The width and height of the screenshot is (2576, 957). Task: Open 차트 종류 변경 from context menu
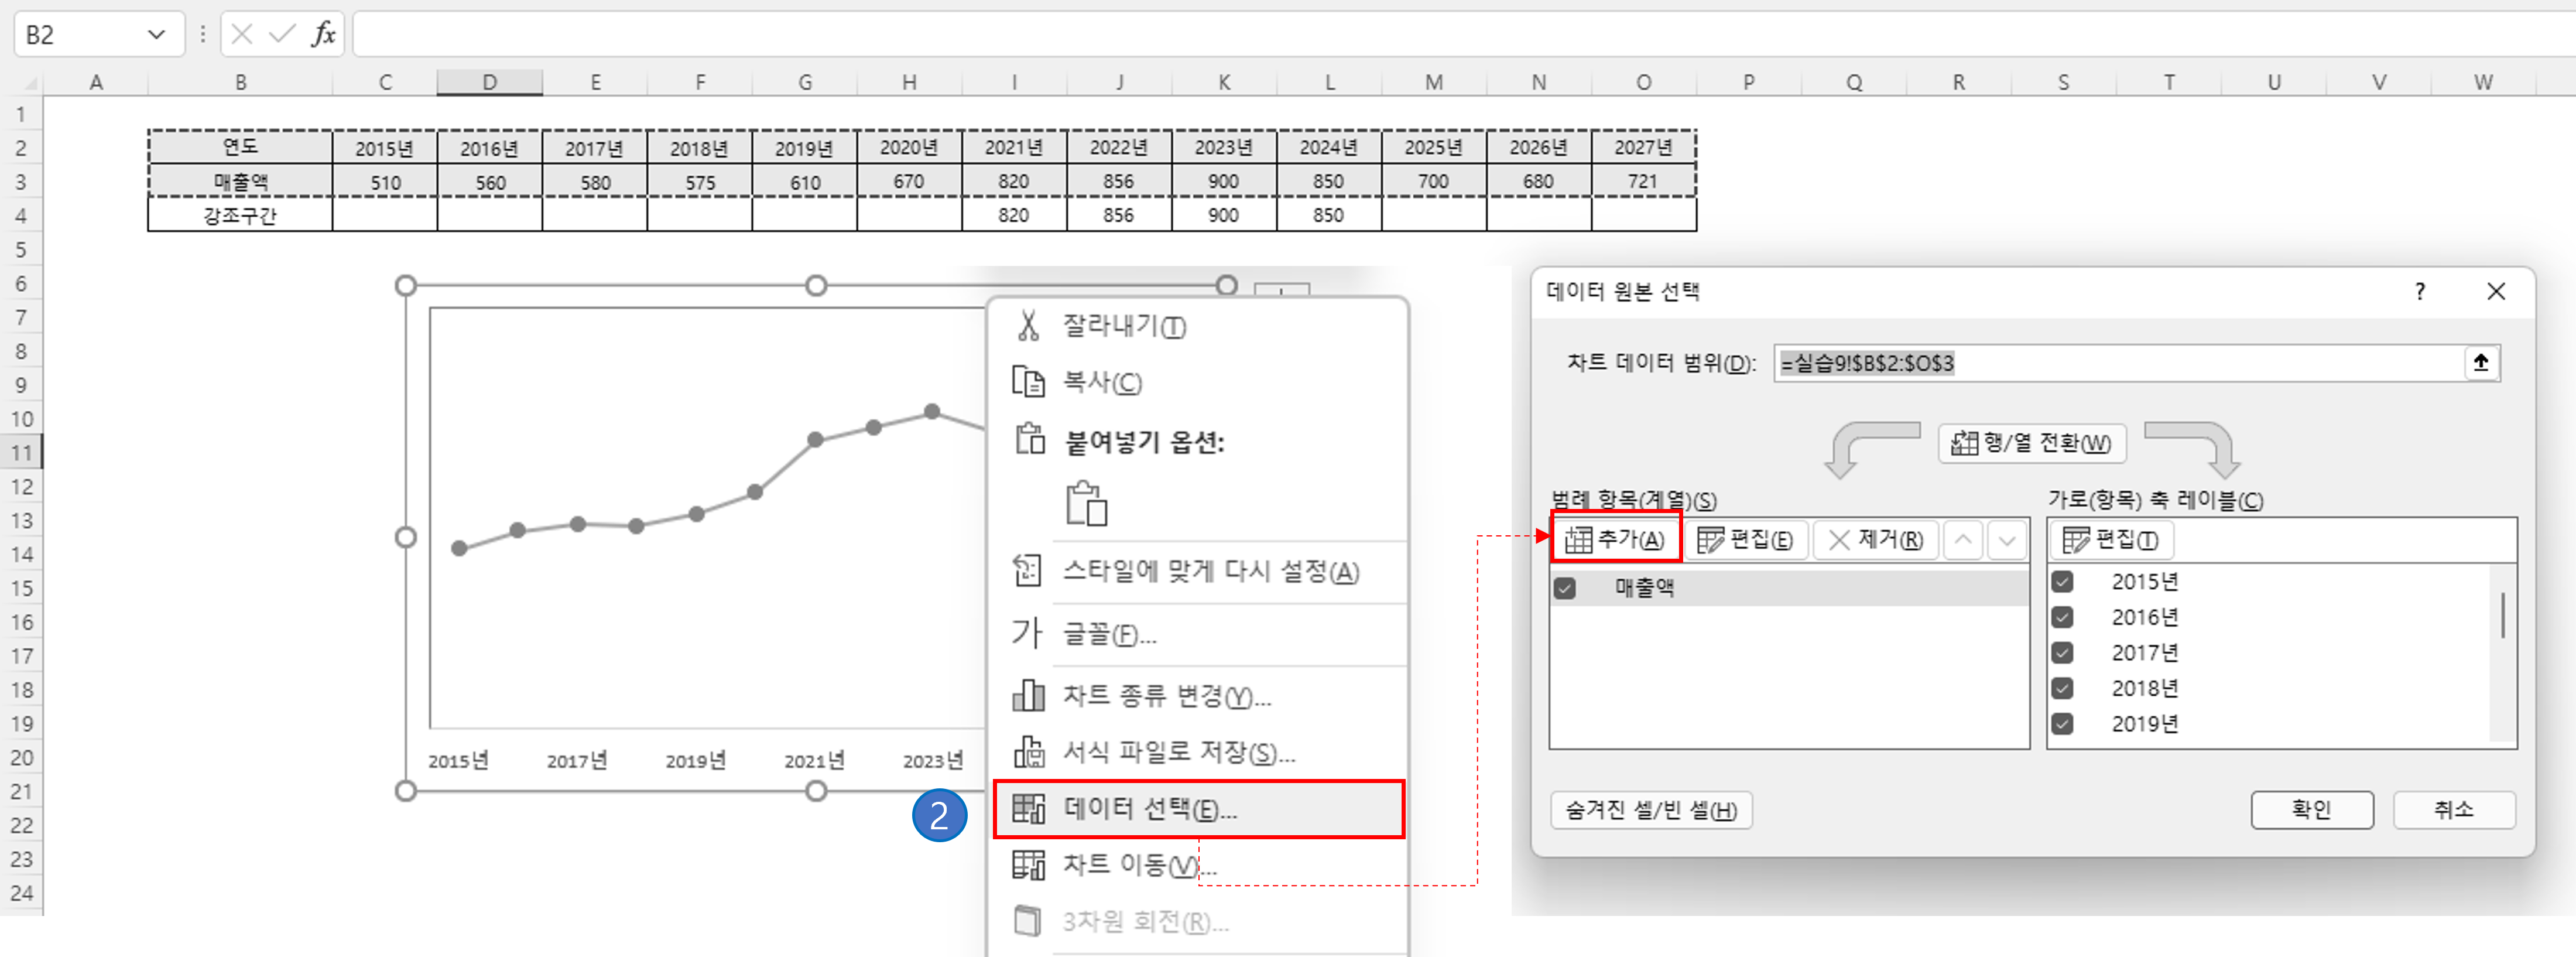[x=1166, y=696]
